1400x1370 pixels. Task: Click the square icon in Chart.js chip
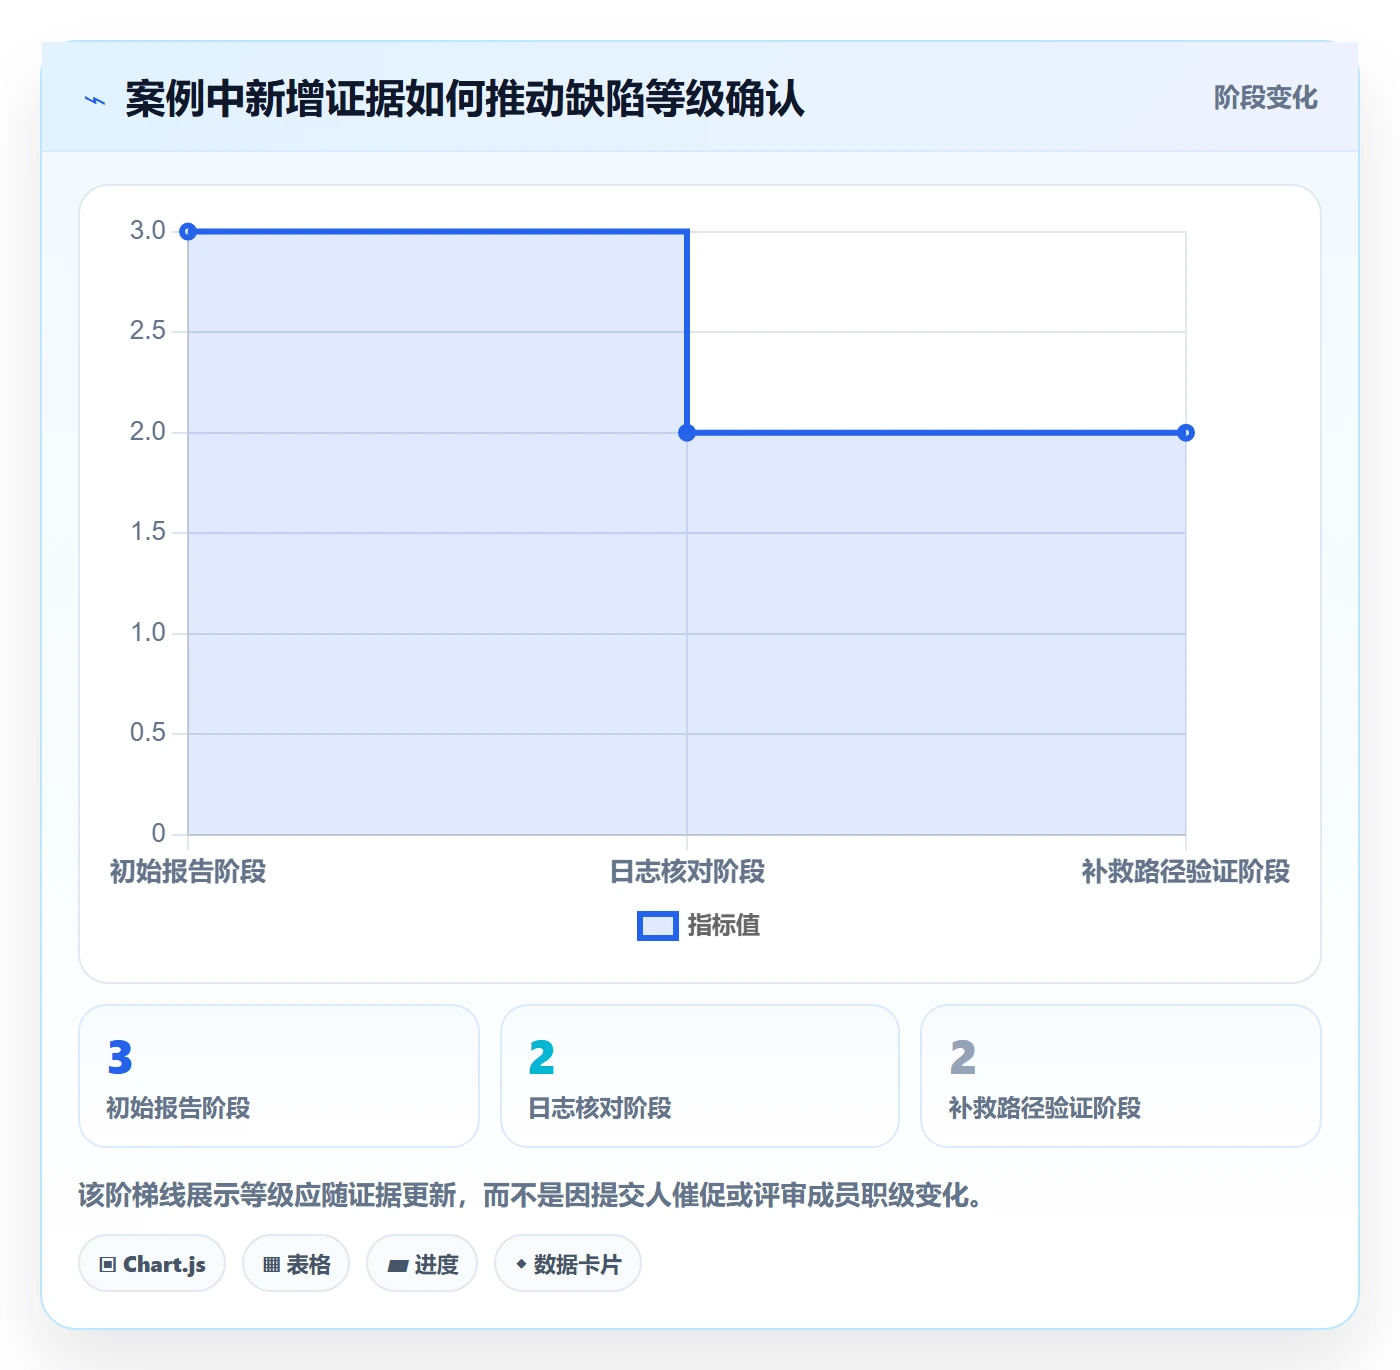(108, 1265)
